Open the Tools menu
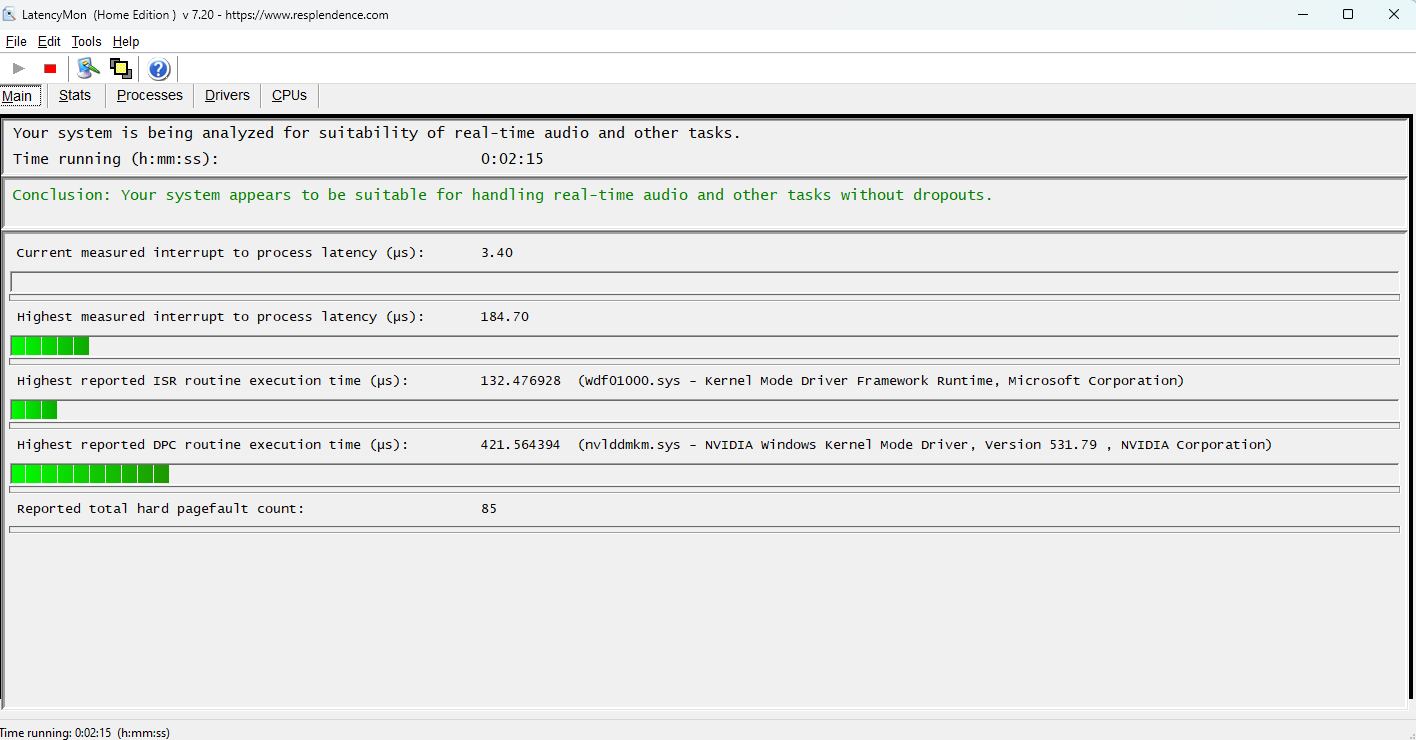The image size is (1416, 740). click(87, 41)
